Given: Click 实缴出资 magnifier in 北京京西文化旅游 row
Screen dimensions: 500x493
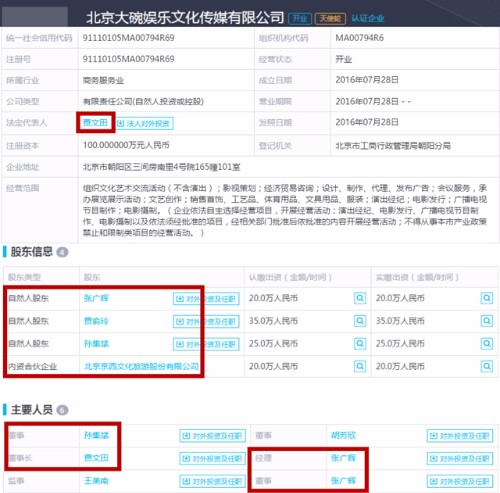Looking at the screenshot, I should (x=487, y=366).
